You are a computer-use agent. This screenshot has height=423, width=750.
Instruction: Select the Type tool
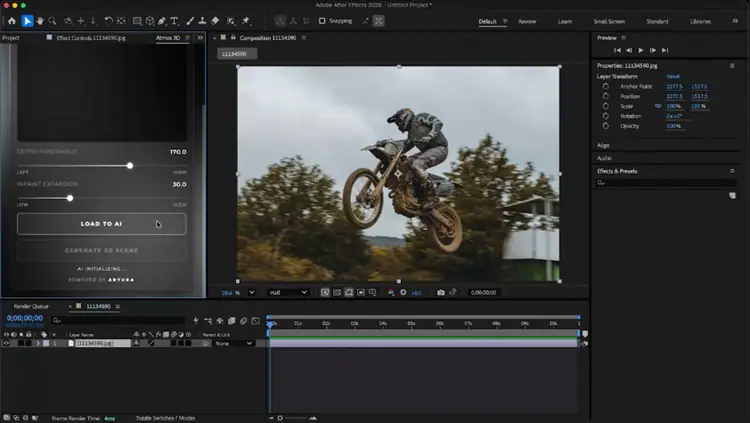click(x=174, y=21)
